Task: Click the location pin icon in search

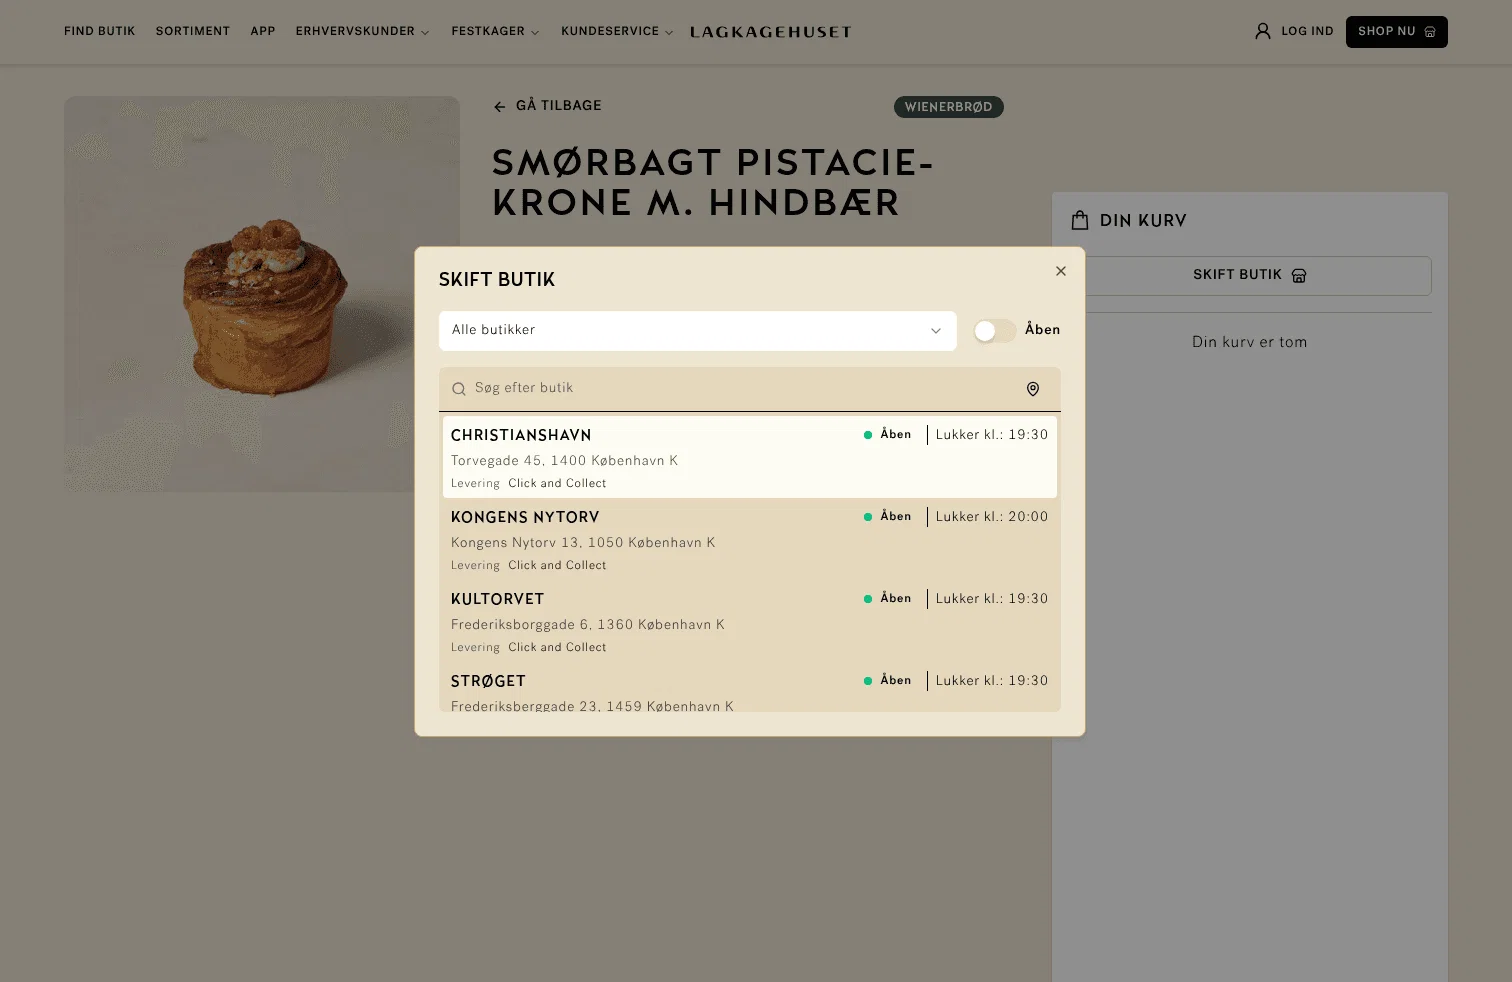Action: [1033, 389]
